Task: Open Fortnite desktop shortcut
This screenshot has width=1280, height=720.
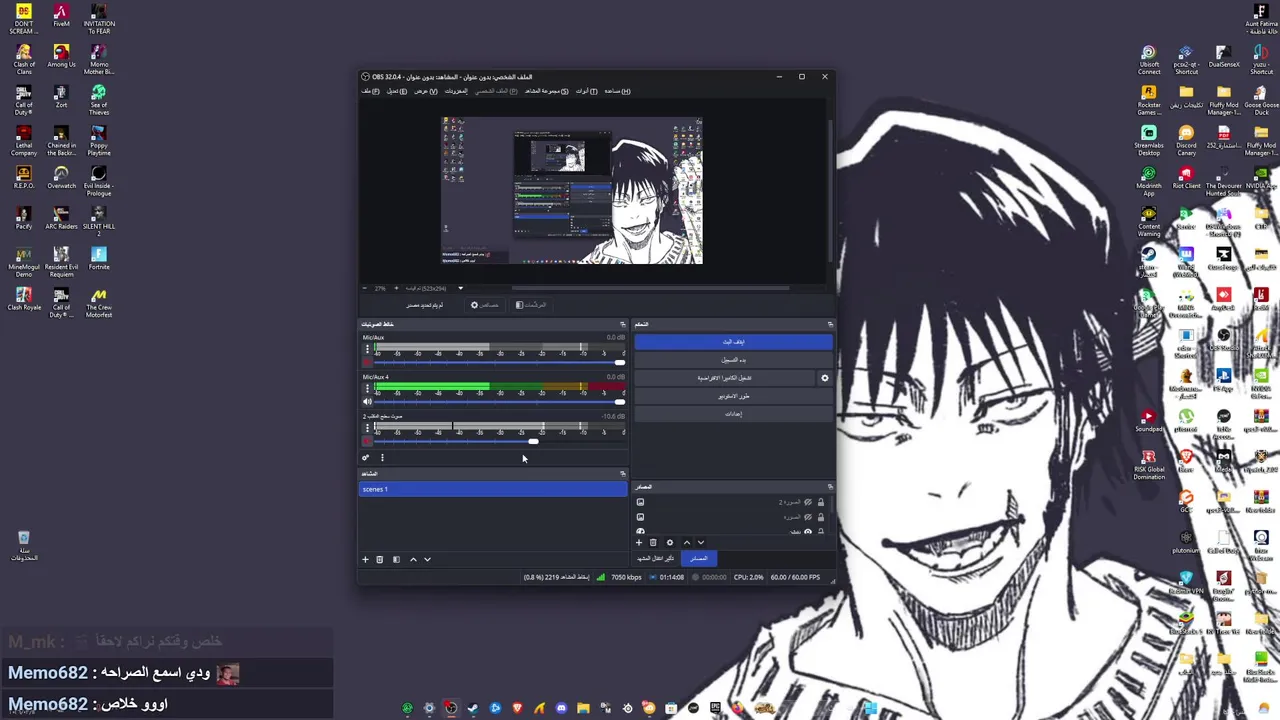Action: coord(98,258)
